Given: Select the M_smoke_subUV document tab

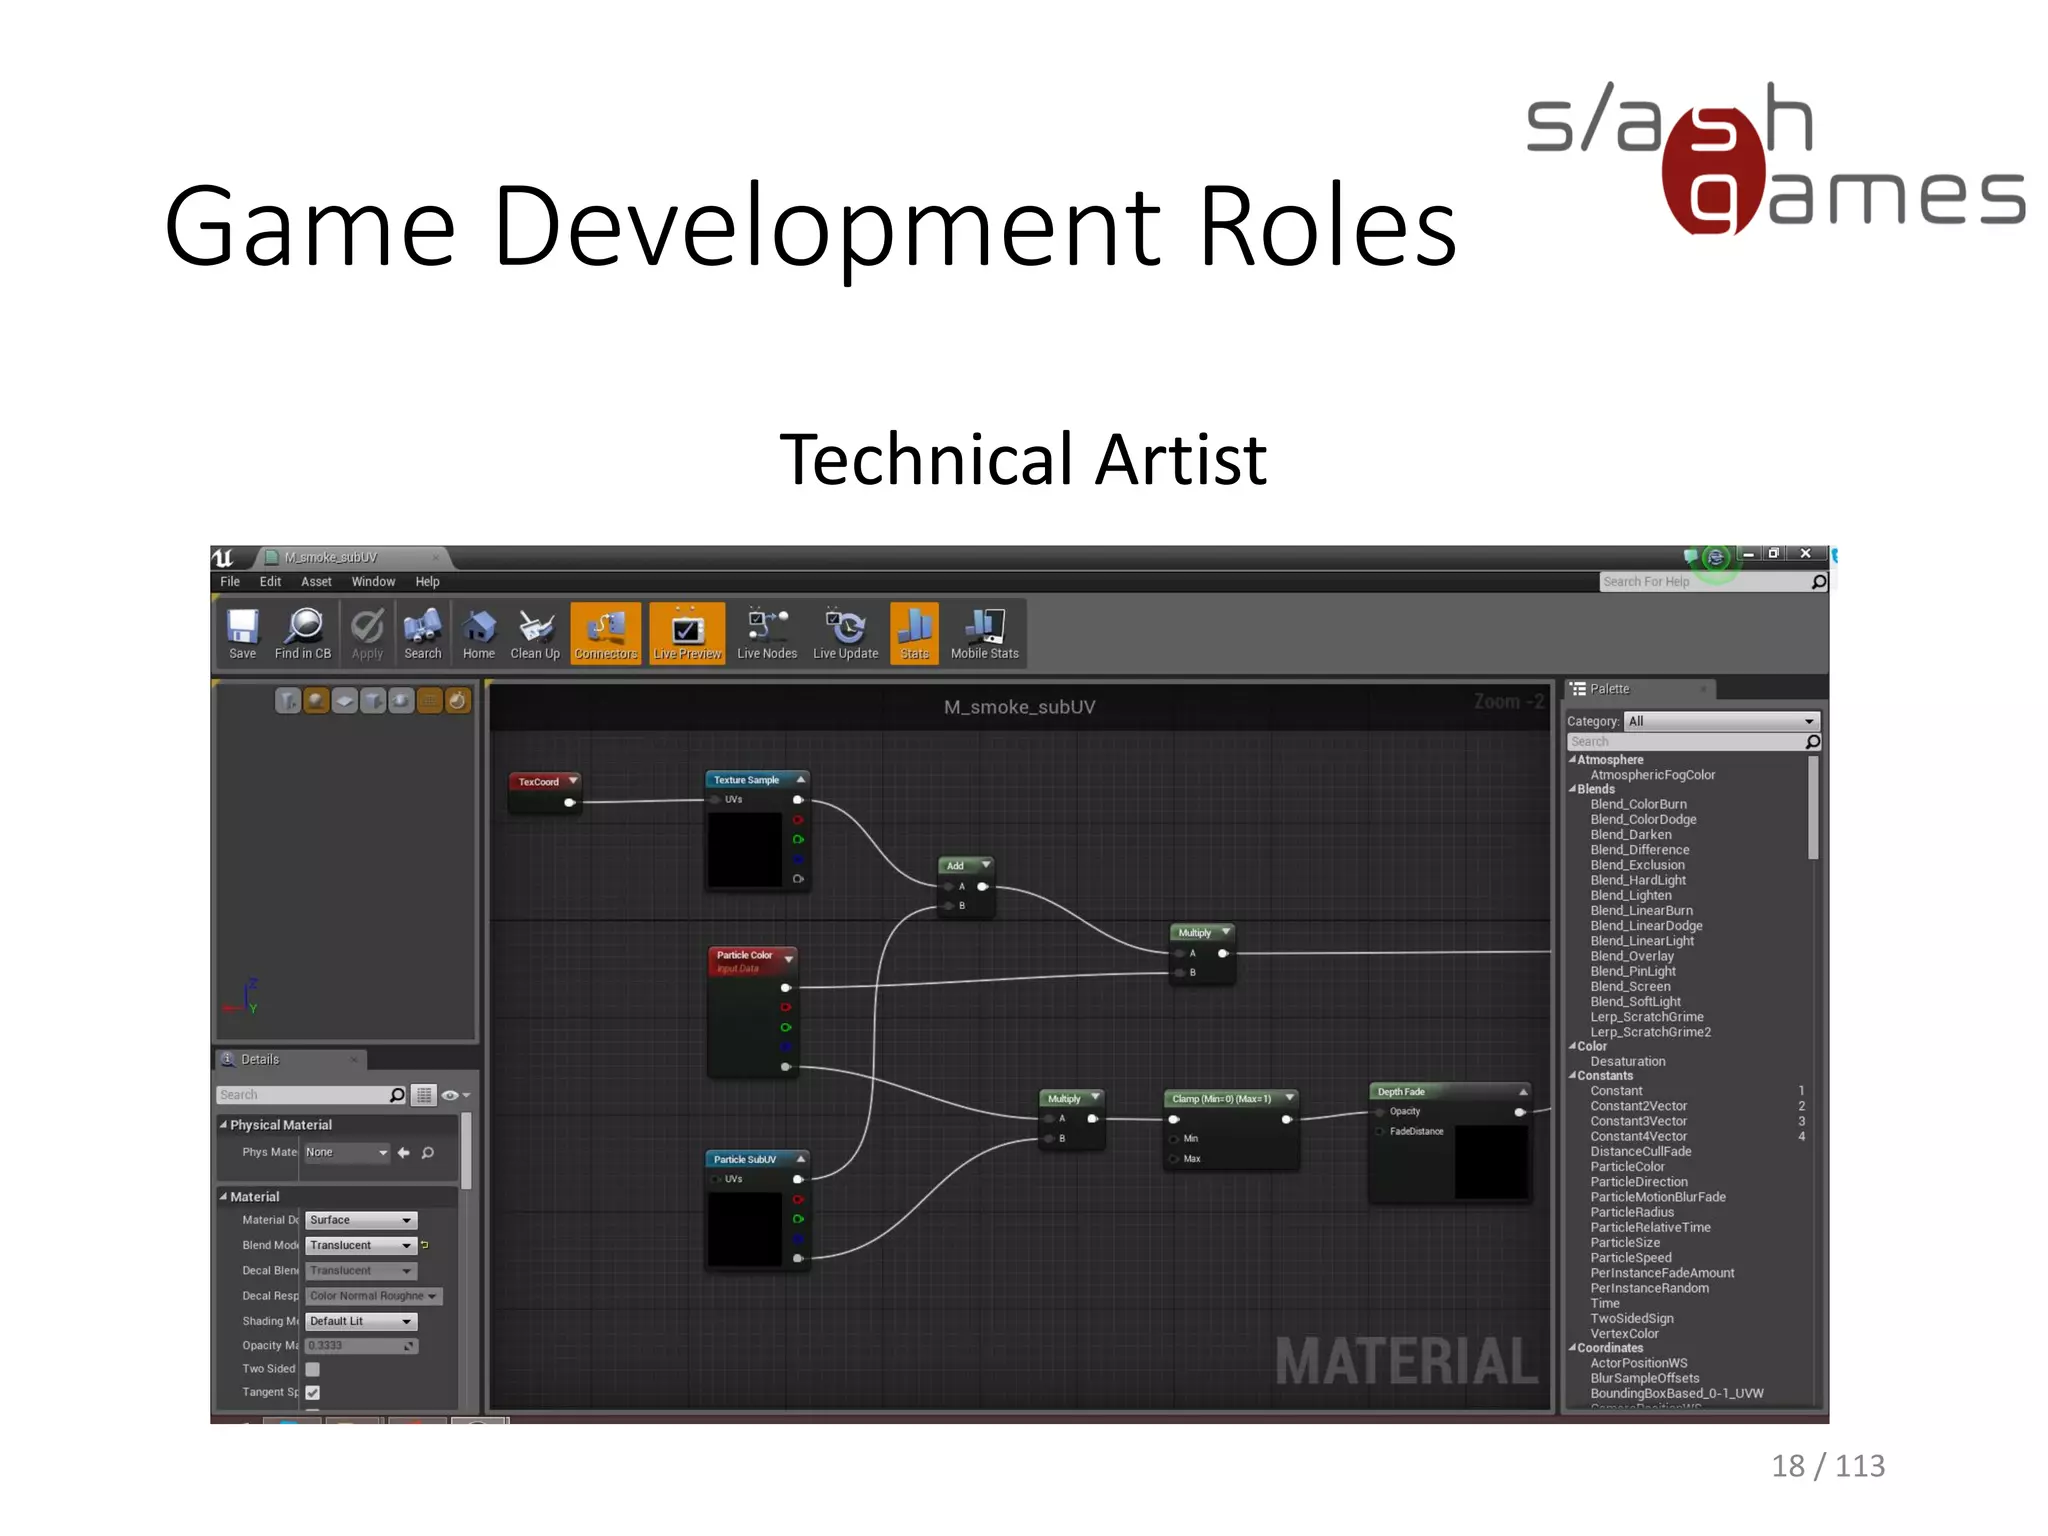Looking at the screenshot, I should (350, 558).
